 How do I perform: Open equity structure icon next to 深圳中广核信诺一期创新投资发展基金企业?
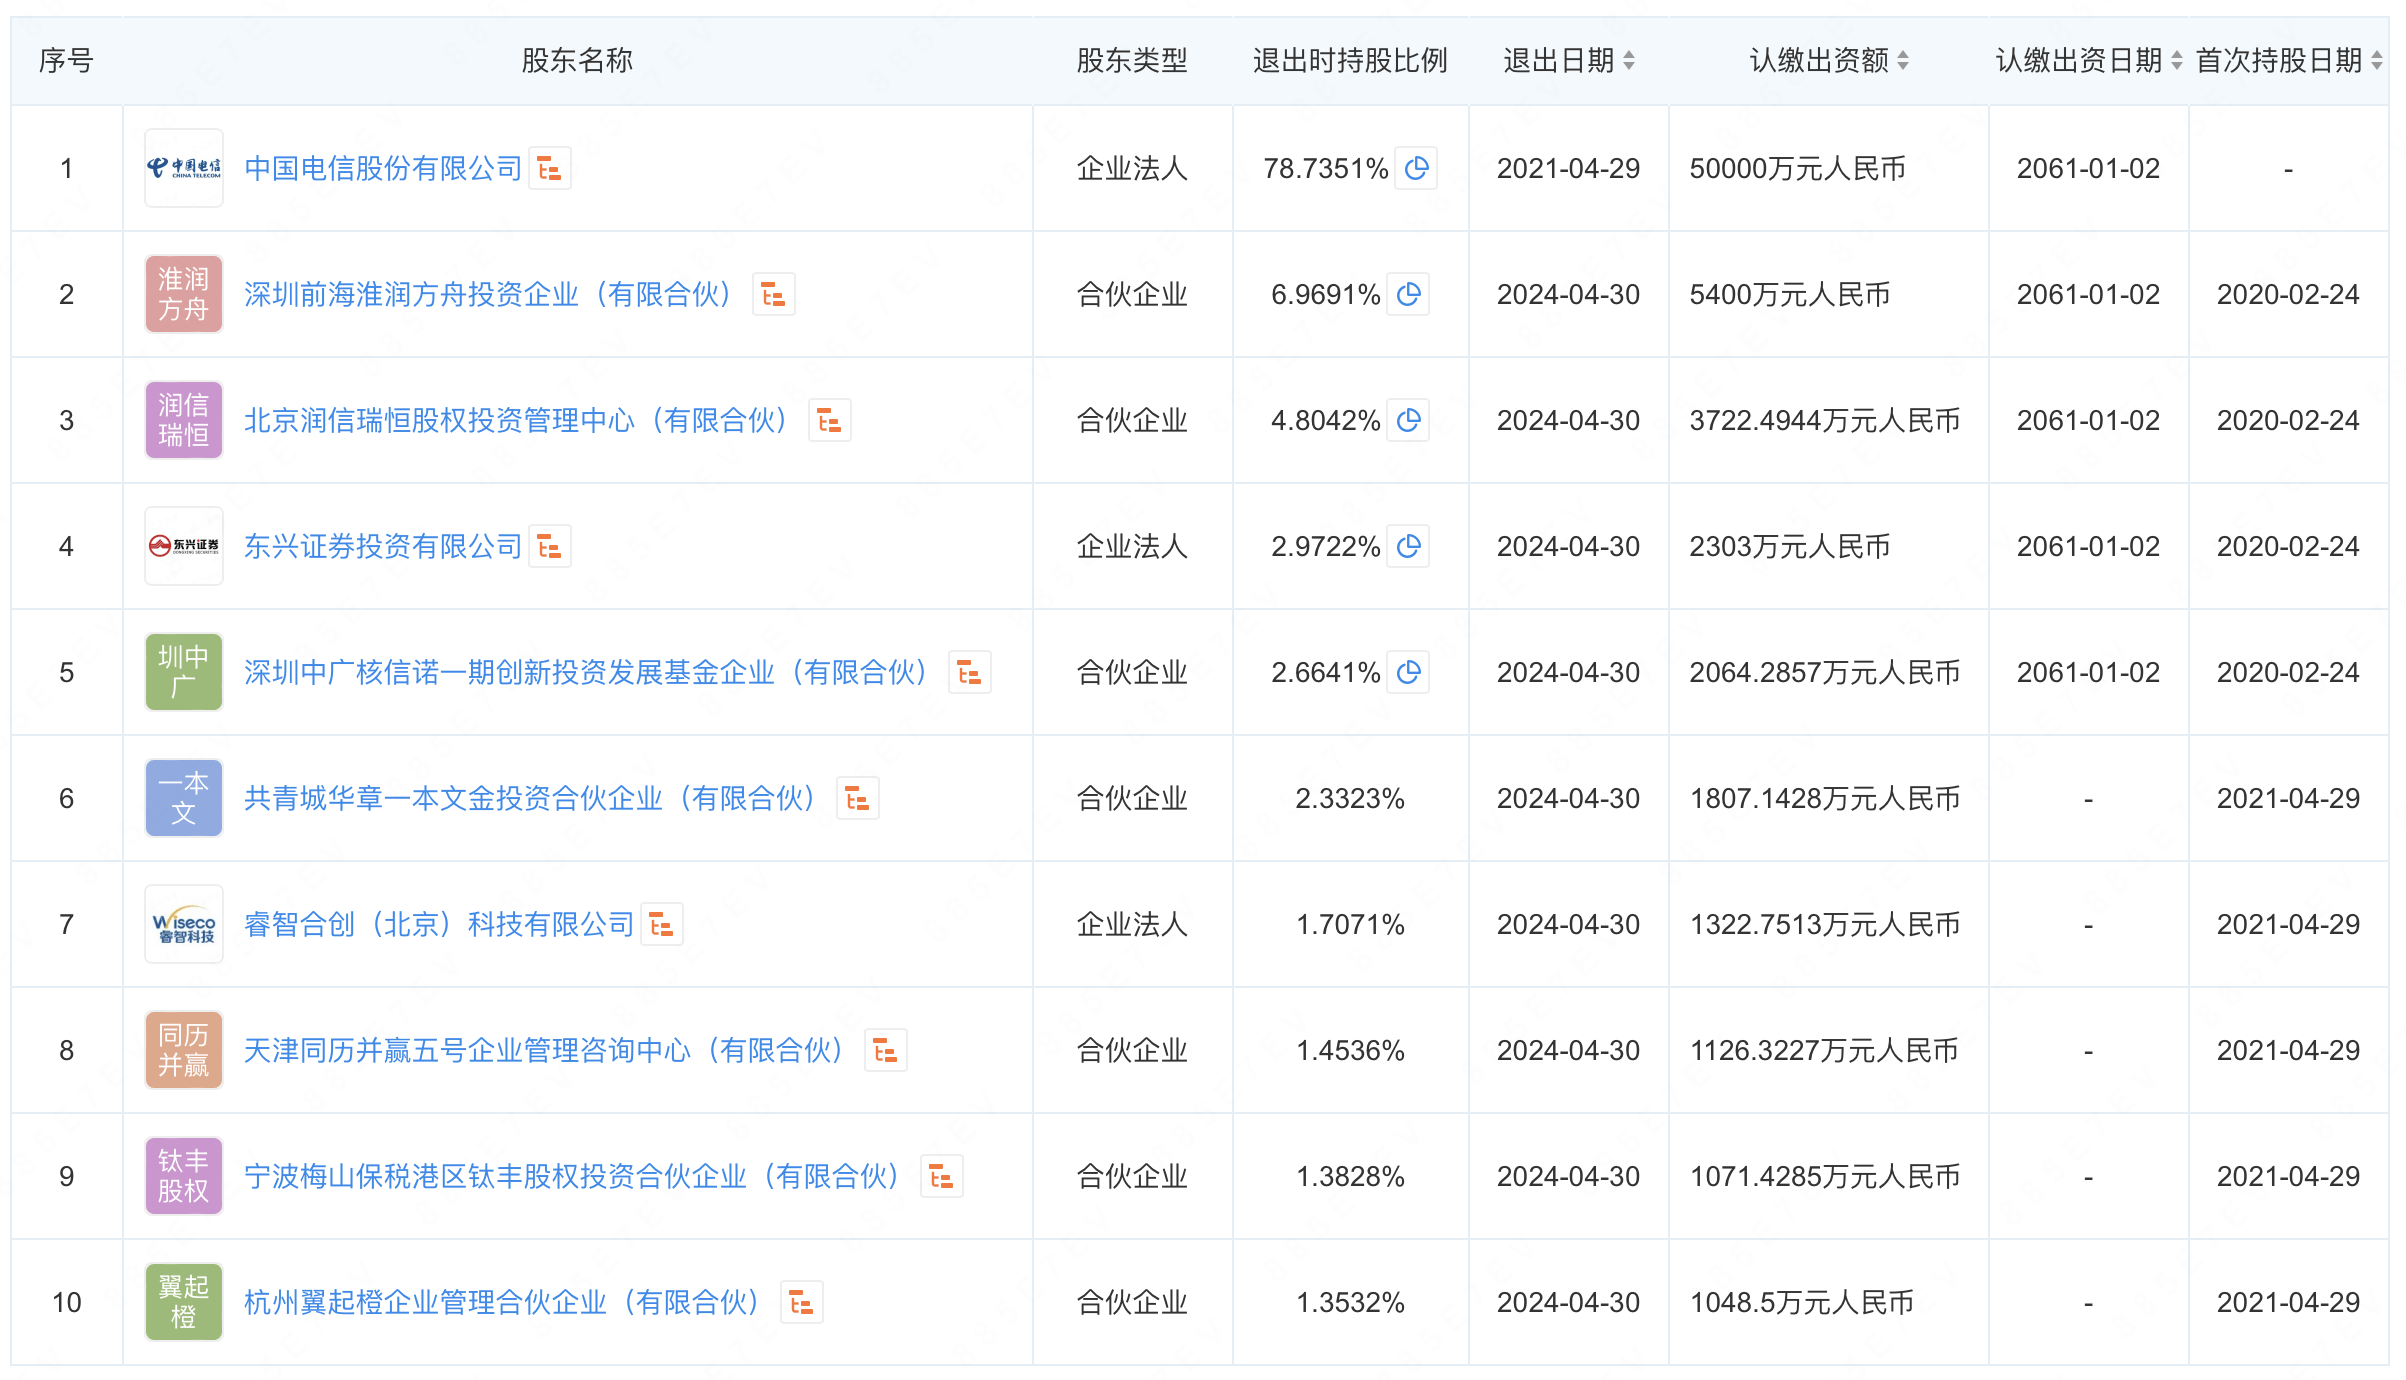[969, 672]
